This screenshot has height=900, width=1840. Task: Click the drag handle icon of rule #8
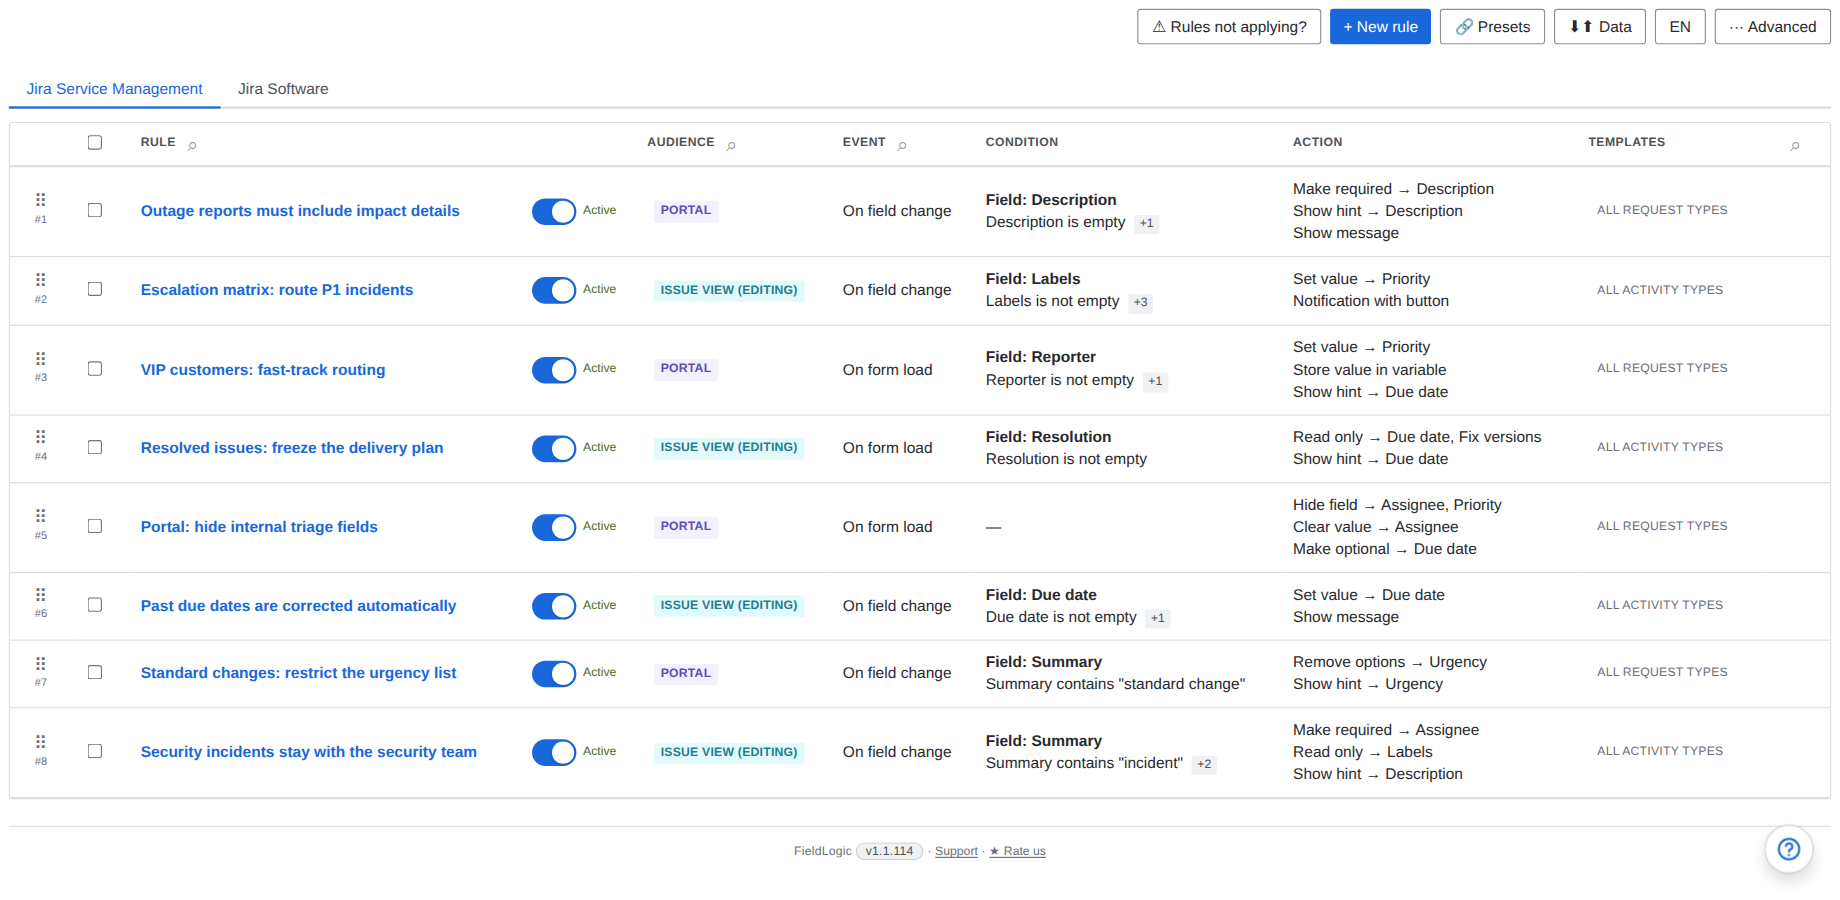coord(41,742)
